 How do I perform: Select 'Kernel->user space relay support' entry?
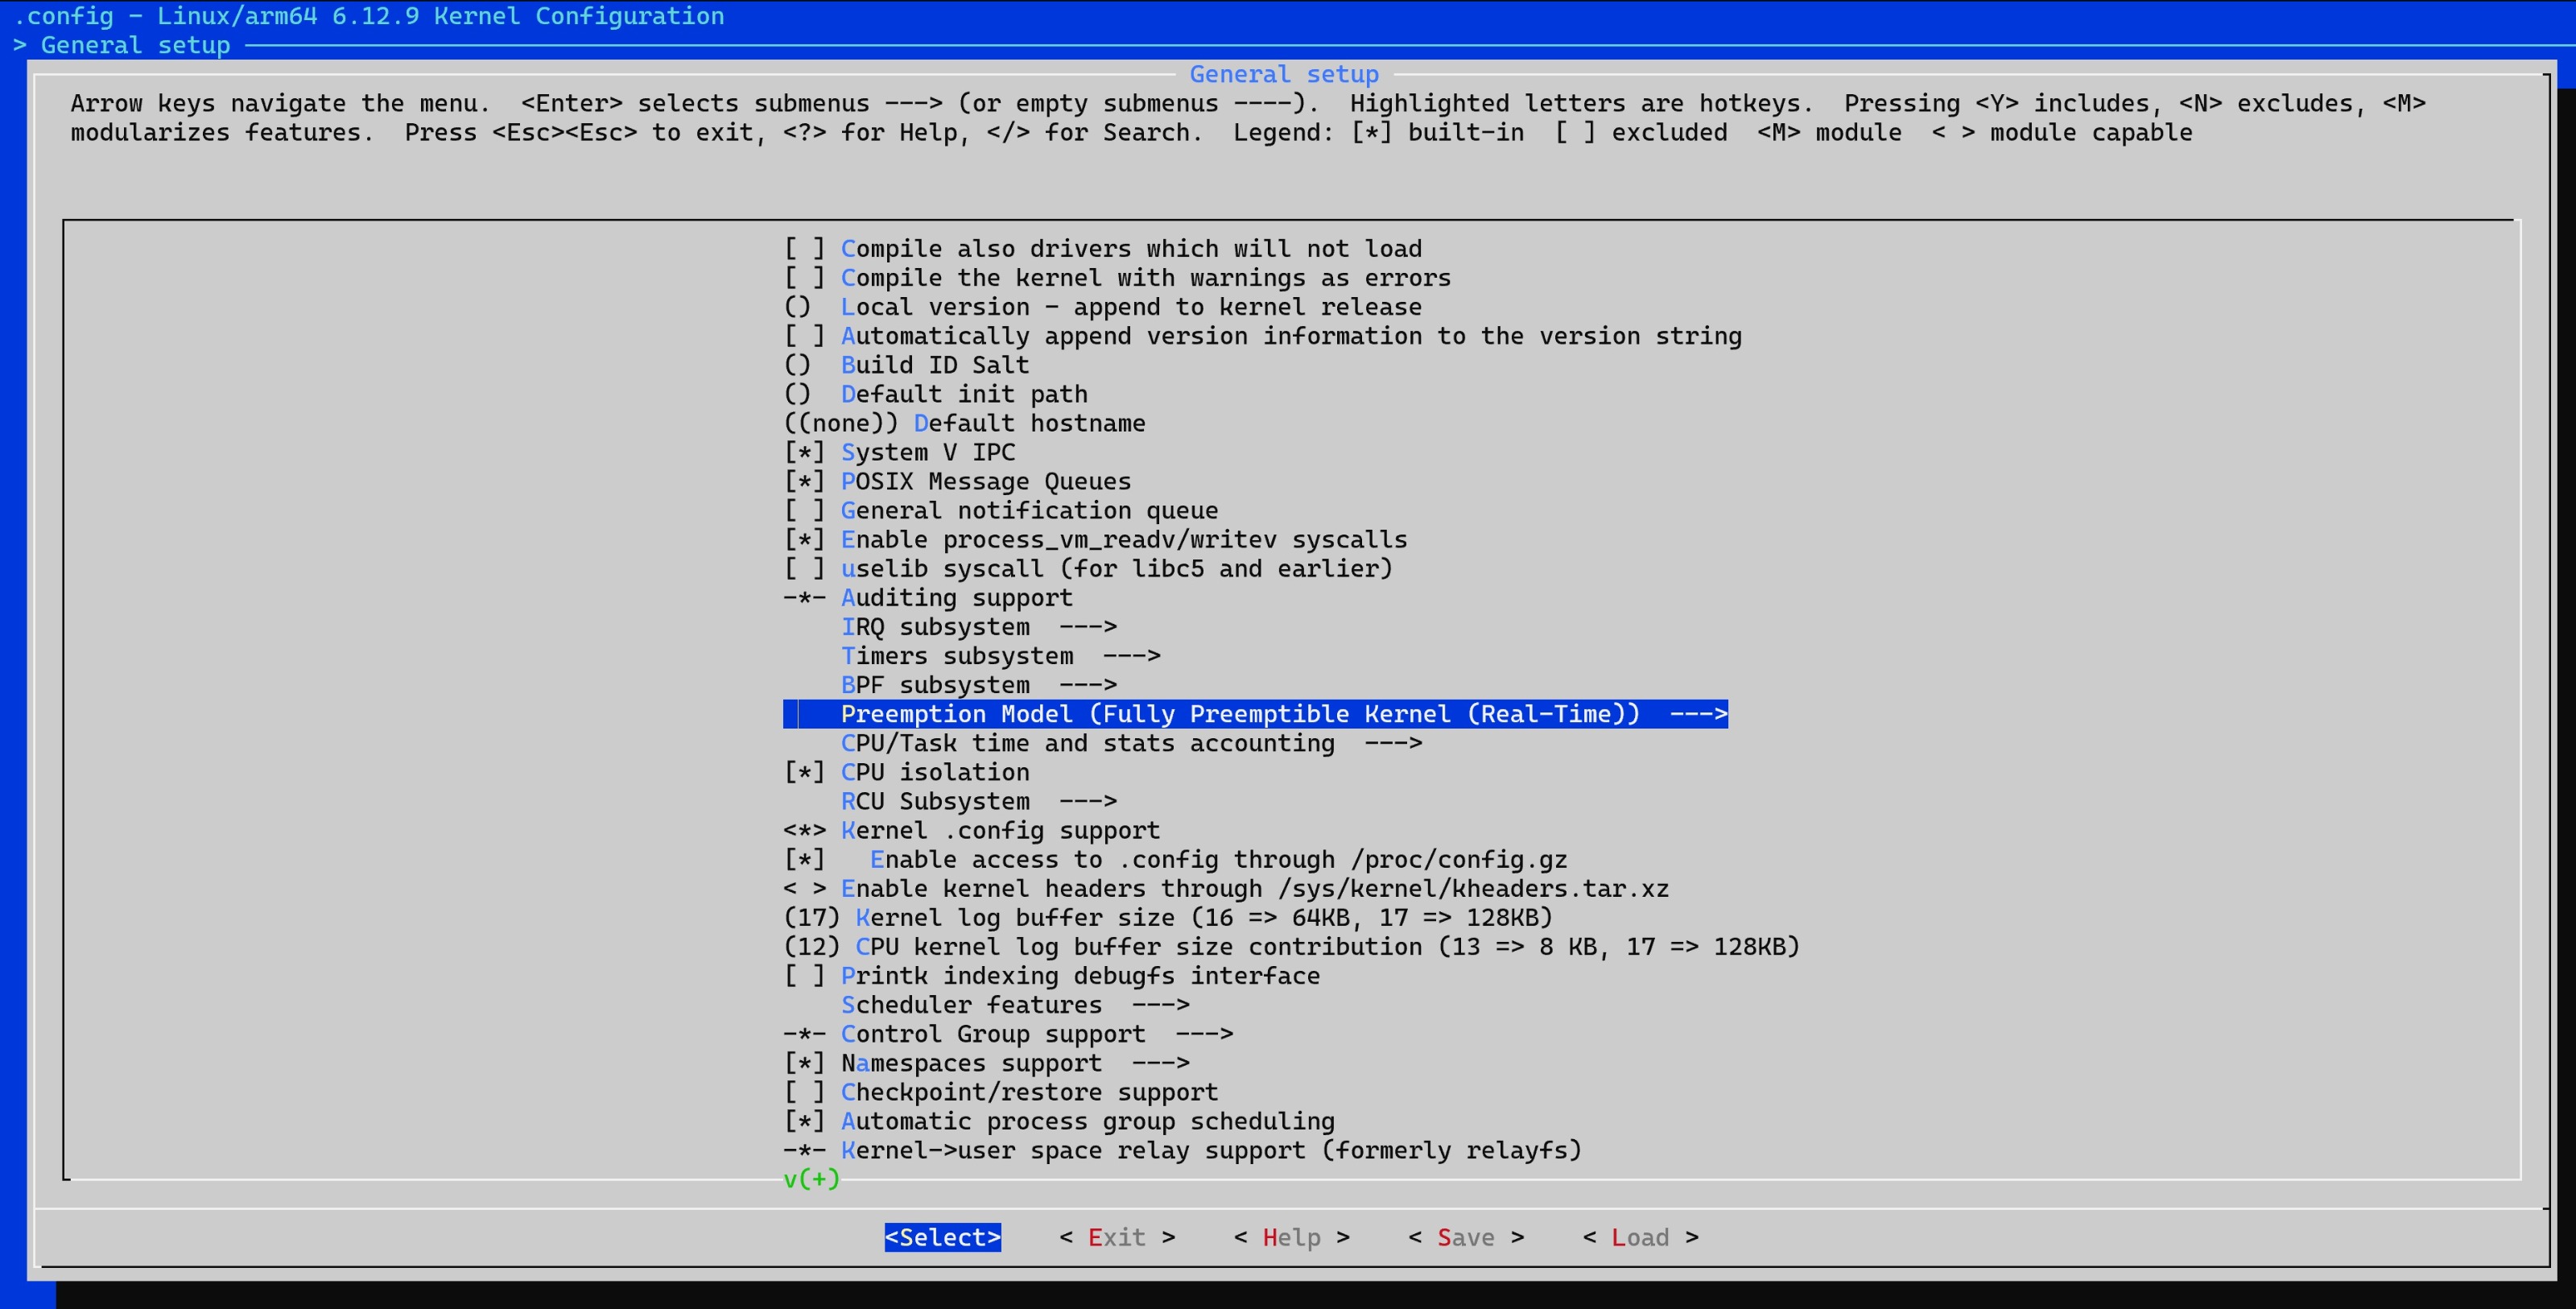1182,1150
